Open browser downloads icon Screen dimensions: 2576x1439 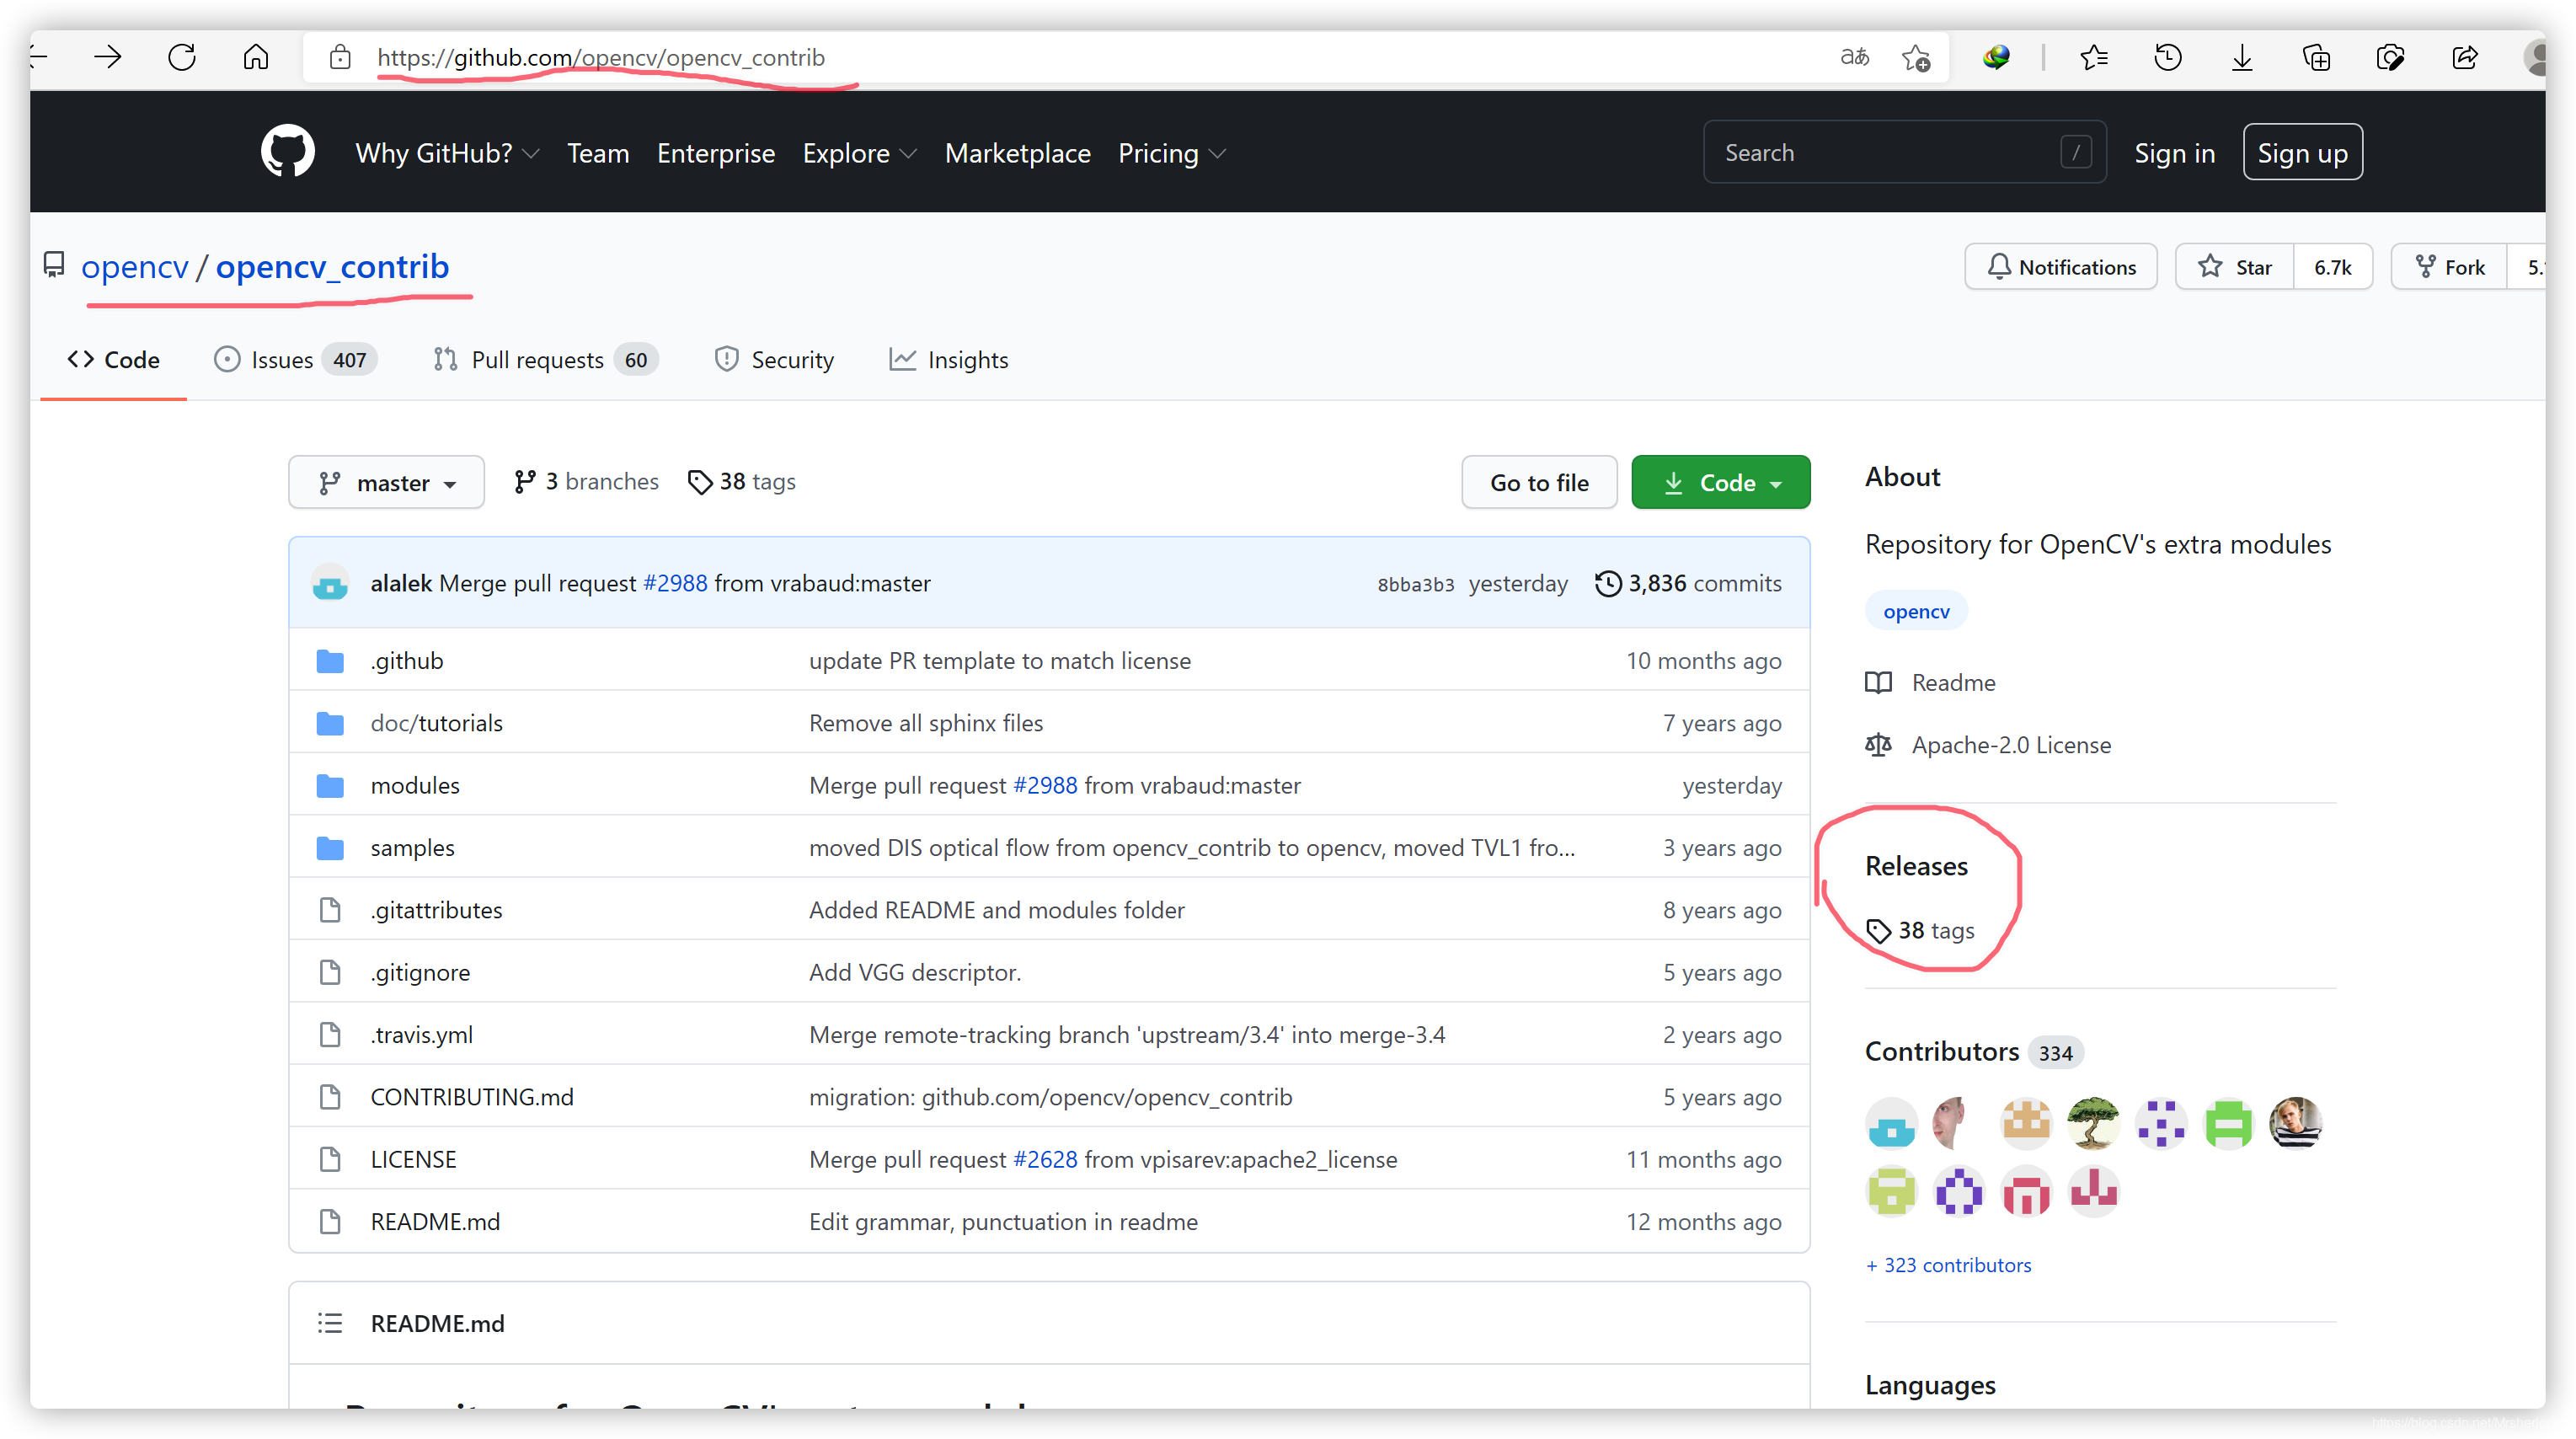2241,58
